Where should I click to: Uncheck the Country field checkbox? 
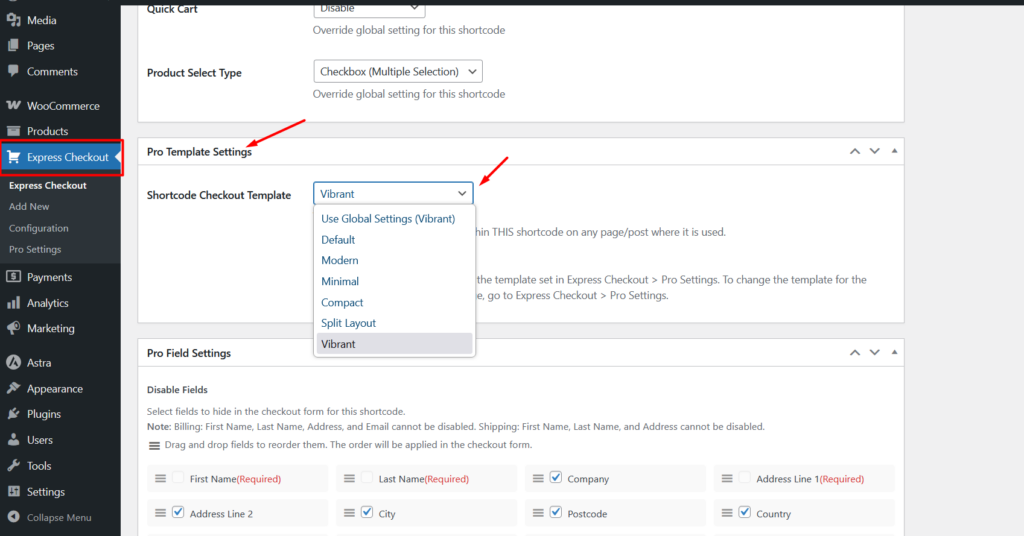click(x=744, y=513)
